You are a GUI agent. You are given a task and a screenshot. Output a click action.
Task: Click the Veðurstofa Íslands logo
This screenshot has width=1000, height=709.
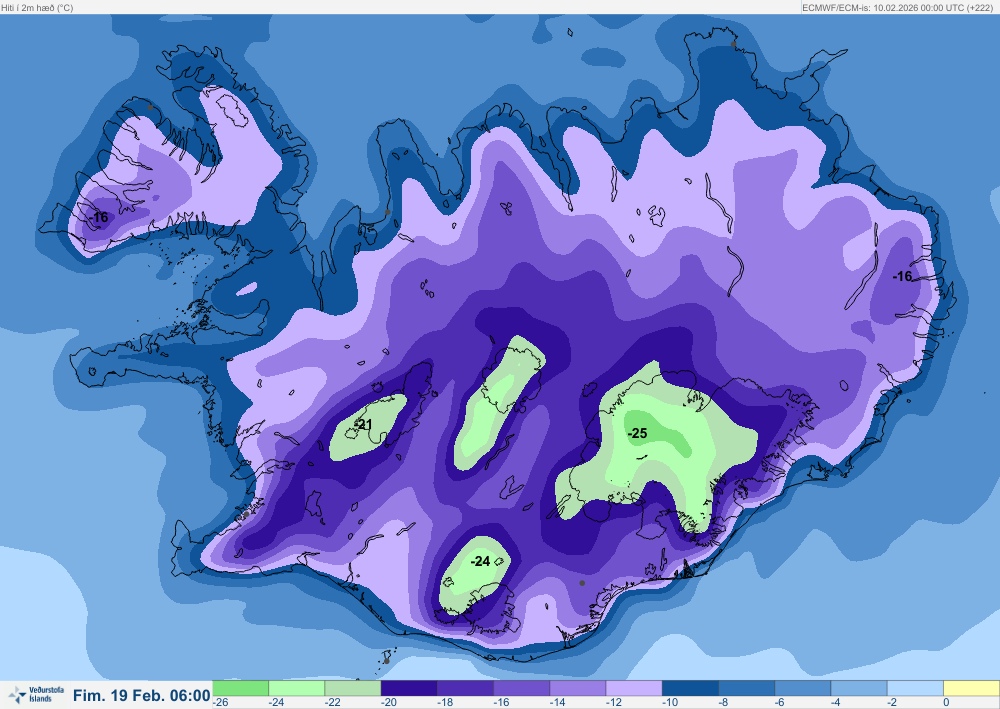[36, 694]
